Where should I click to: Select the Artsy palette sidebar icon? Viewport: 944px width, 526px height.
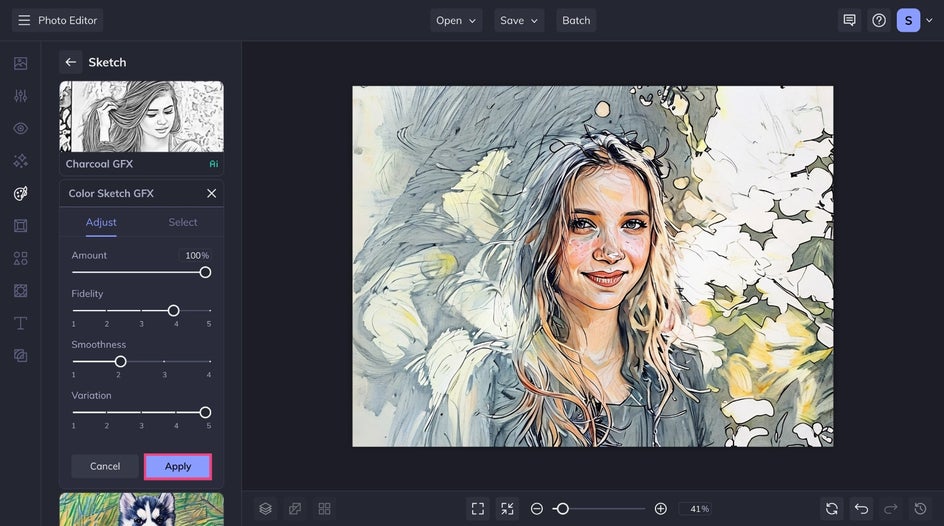tap(20, 193)
